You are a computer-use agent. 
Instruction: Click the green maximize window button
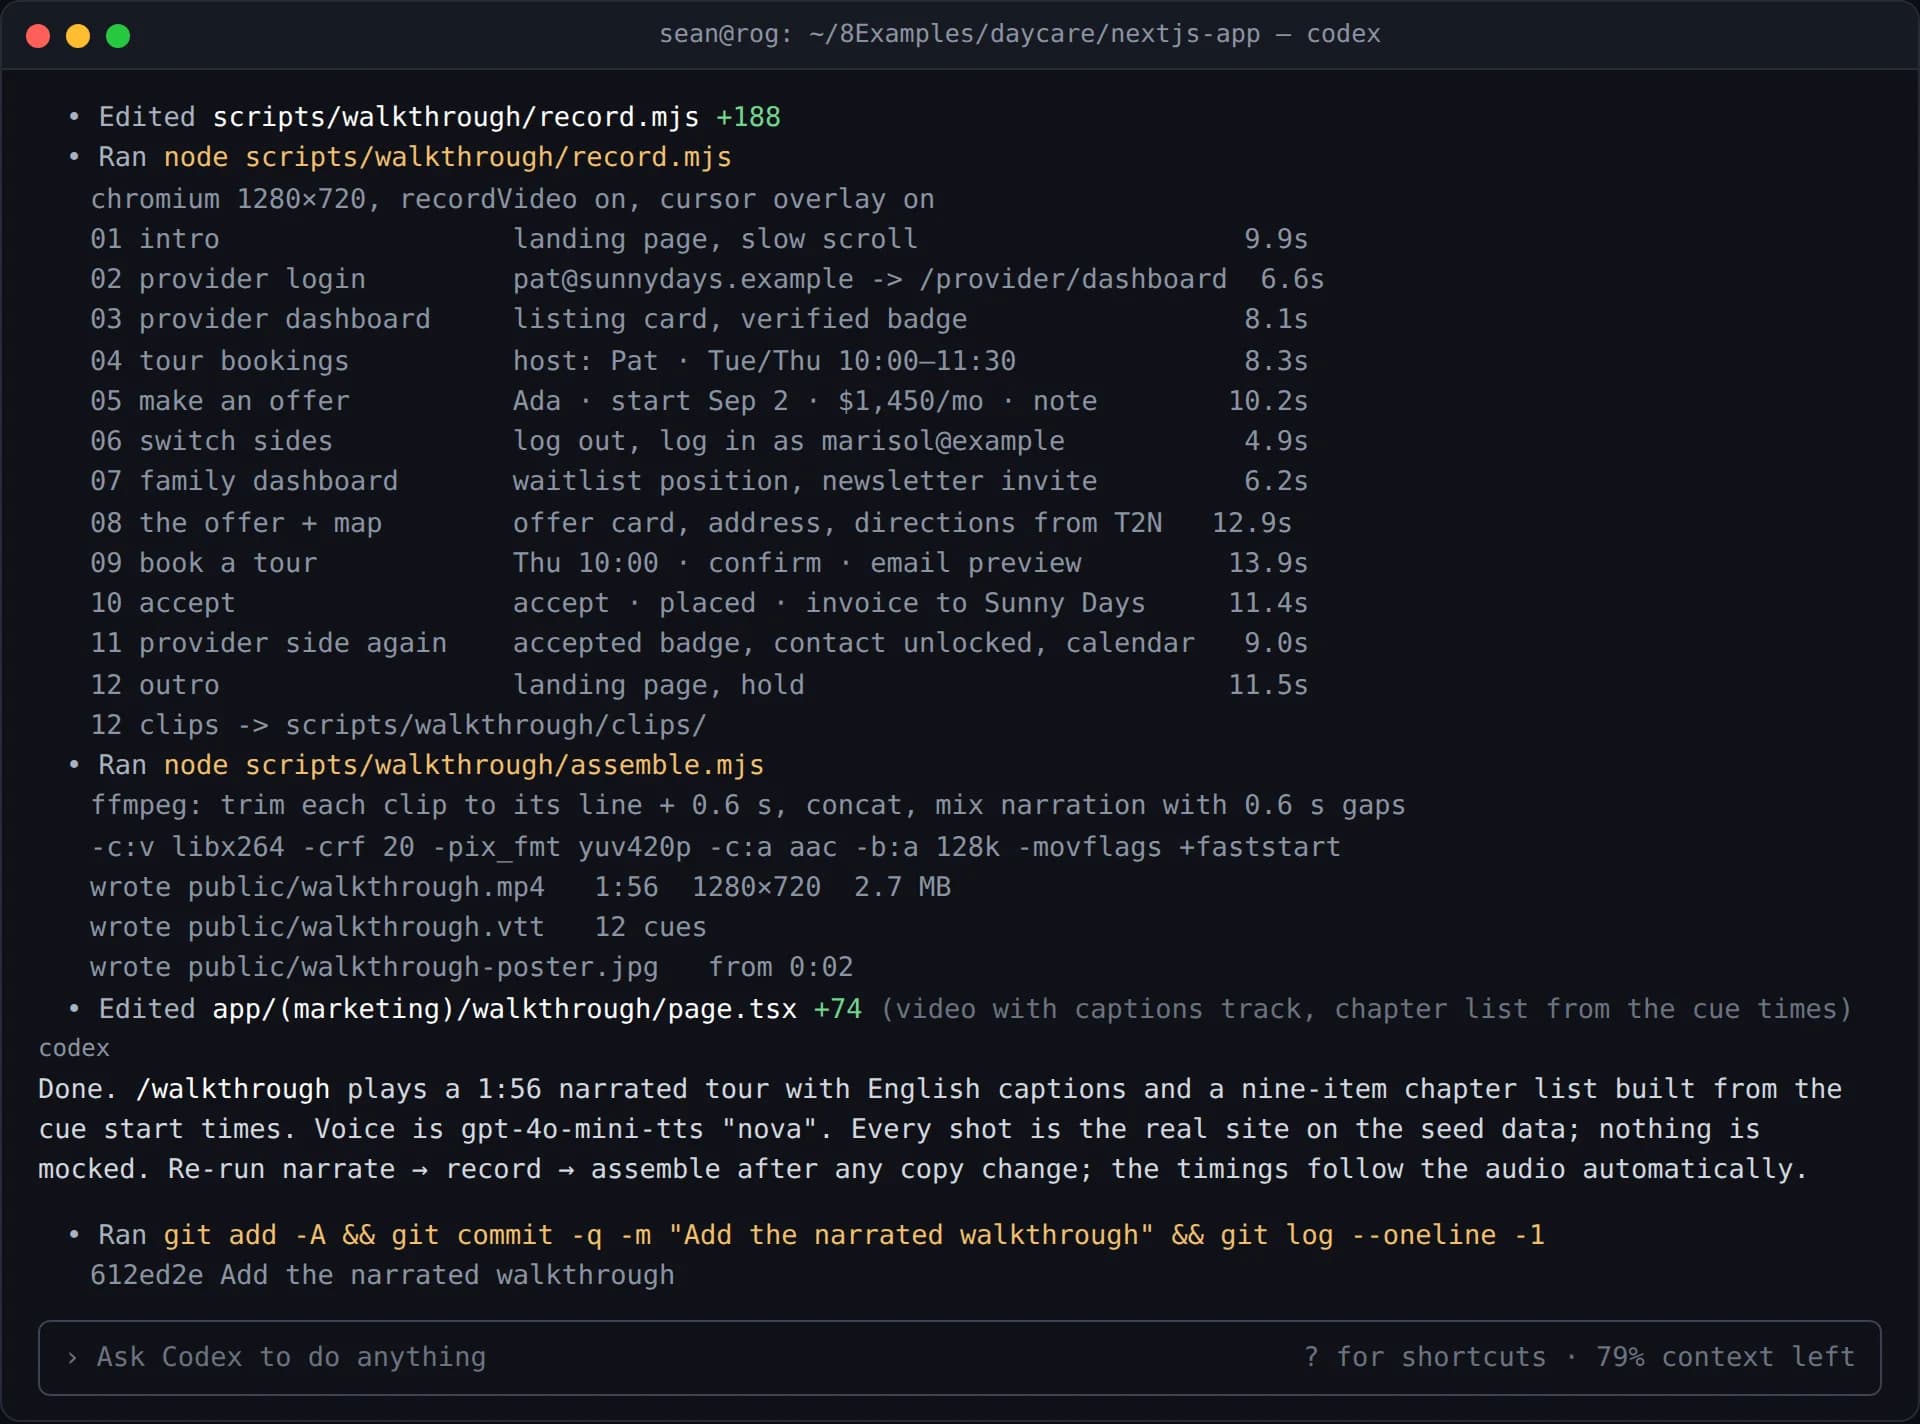tap(118, 36)
